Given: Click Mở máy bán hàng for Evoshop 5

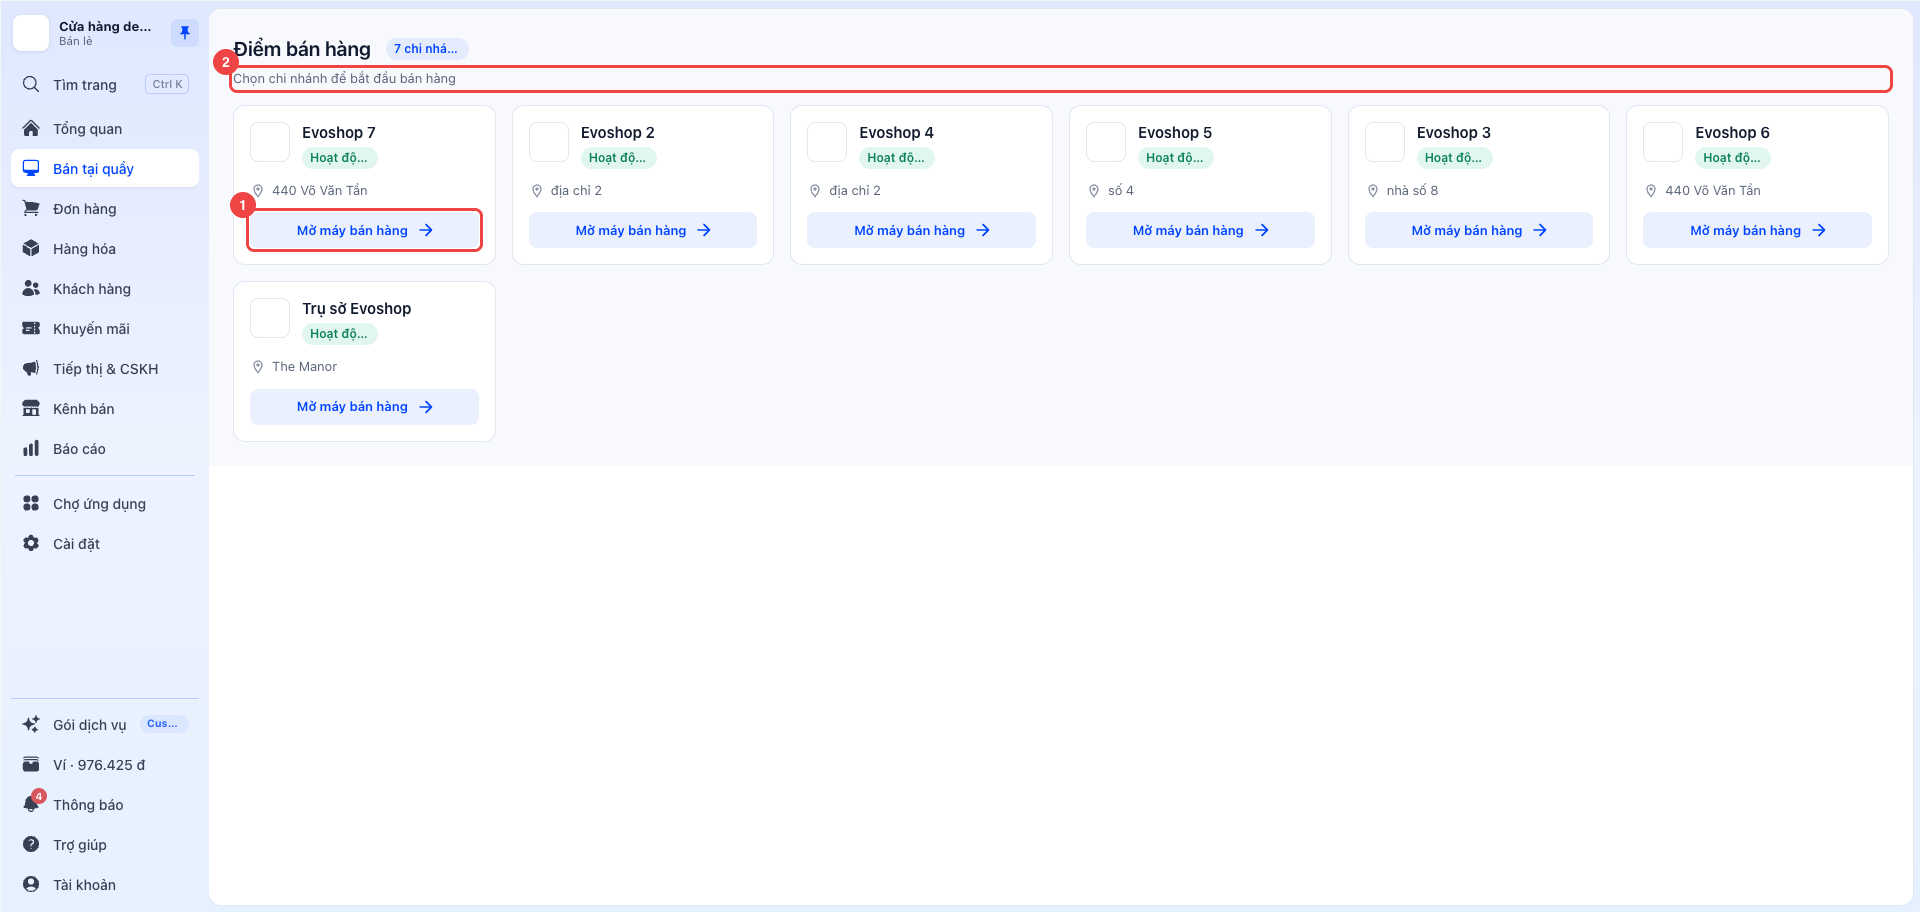Looking at the screenshot, I should [x=1200, y=230].
